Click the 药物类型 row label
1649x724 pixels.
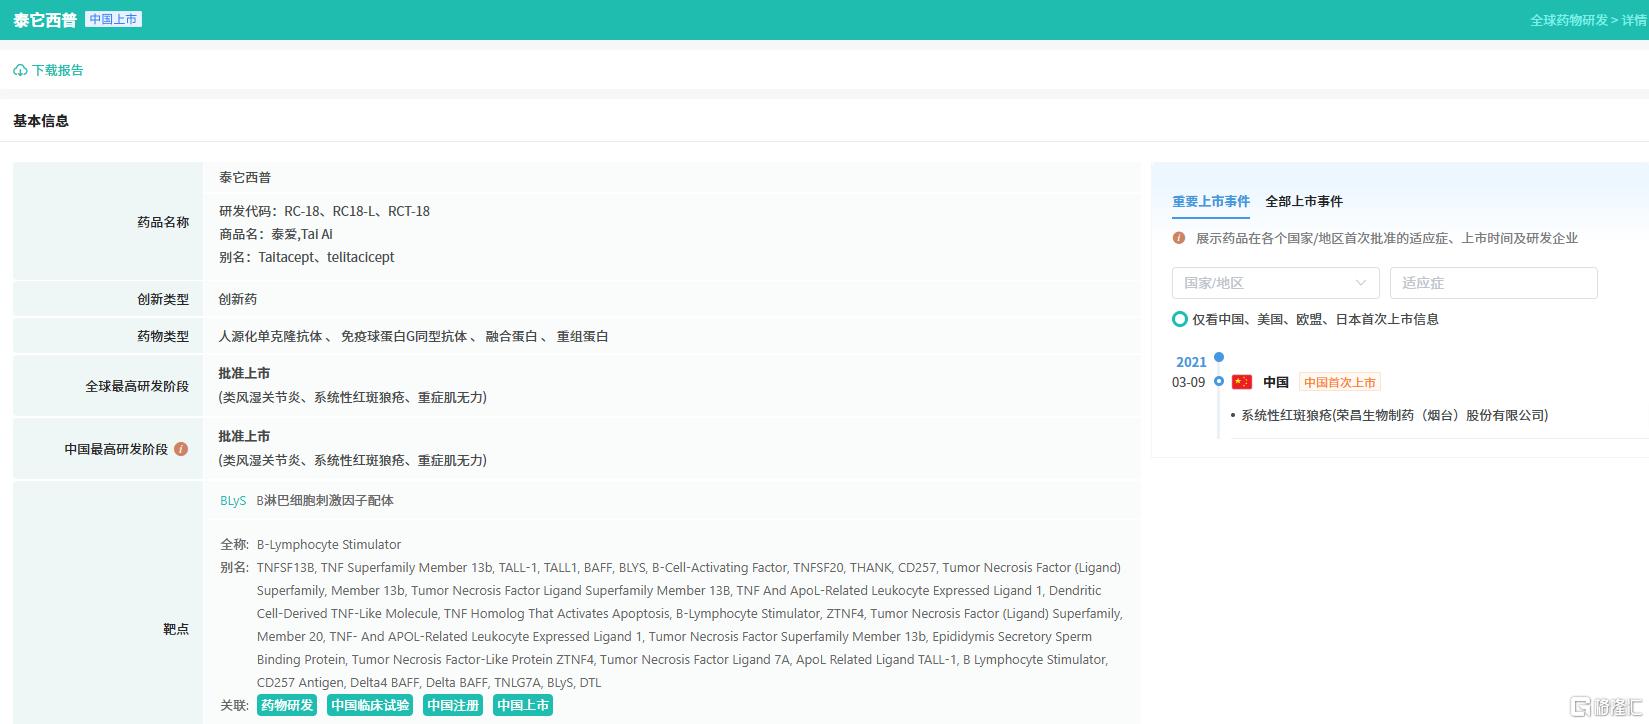click(x=163, y=336)
